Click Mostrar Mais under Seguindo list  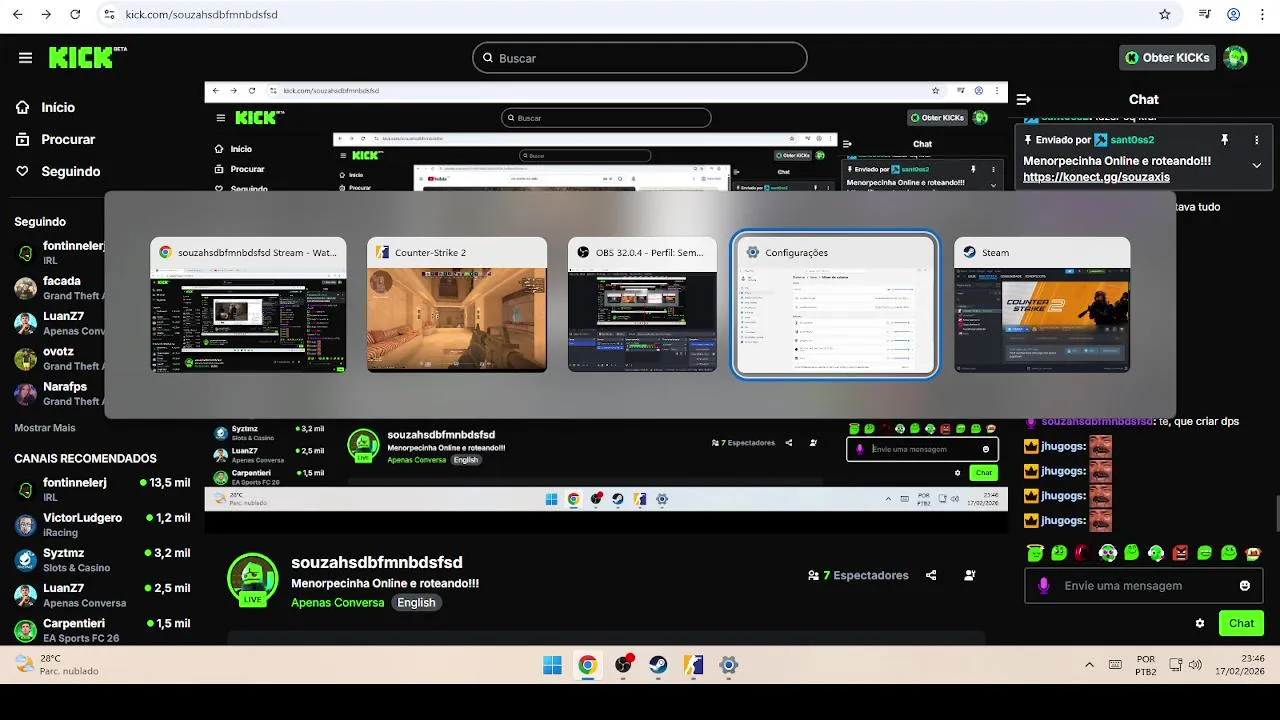pos(45,428)
